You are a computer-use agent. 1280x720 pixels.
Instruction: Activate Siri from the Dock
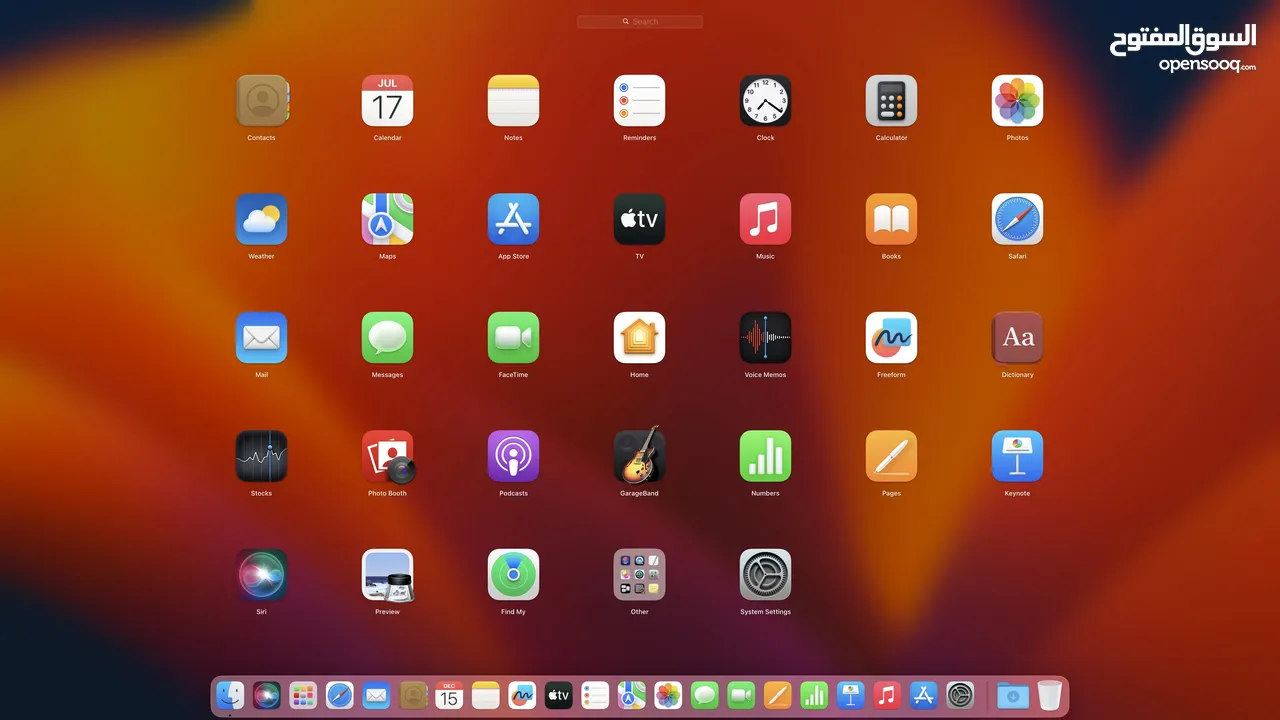(x=267, y=695)
